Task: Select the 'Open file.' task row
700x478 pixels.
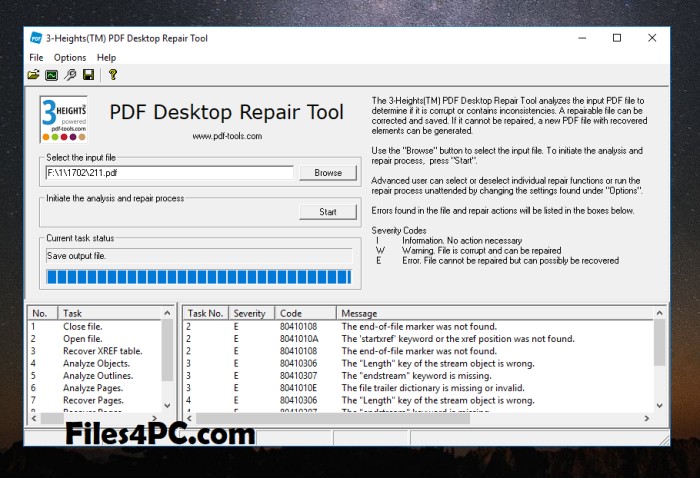Action: tap(95, 339)
